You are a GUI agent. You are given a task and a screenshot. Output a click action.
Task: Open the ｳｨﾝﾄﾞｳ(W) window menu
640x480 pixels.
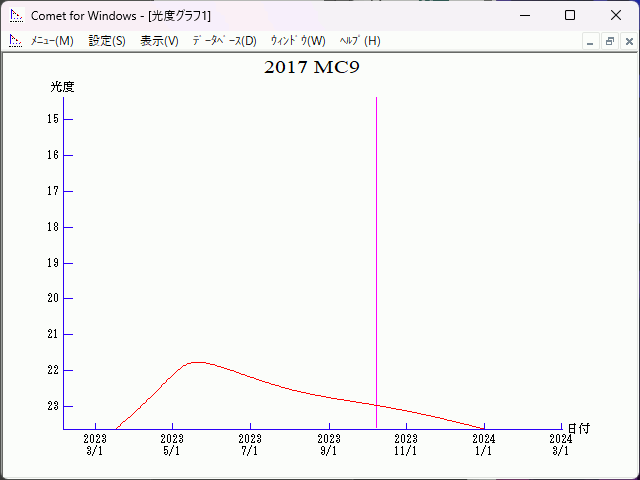(x=297, y=41)
